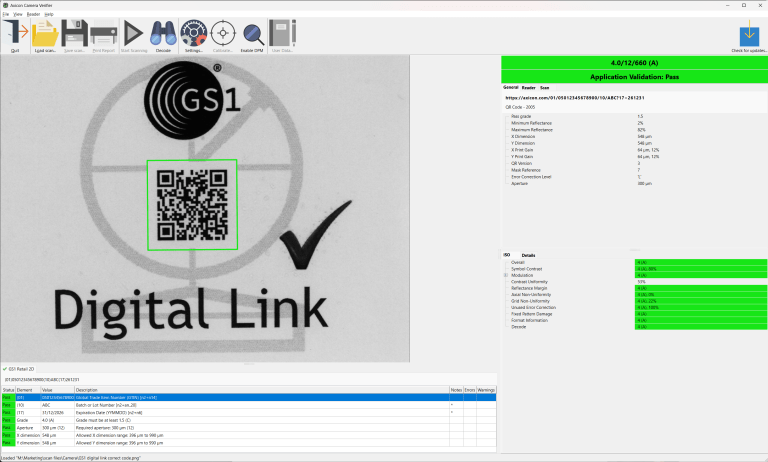Switch to the Scan tab

coord(545,88)
